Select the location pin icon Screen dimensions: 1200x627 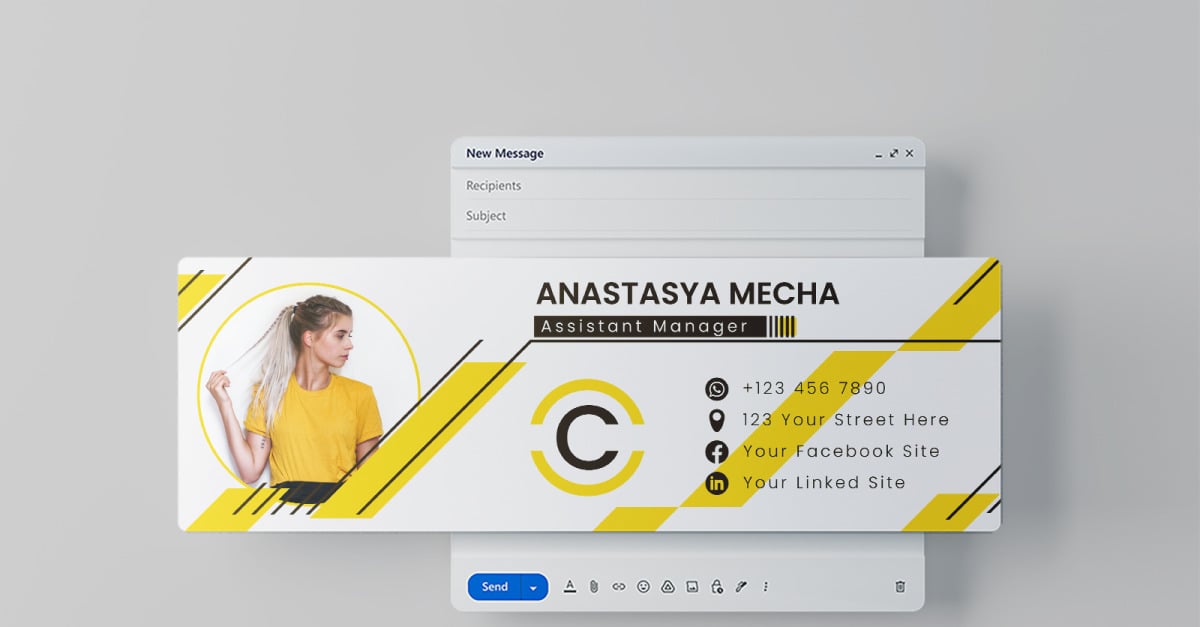pos(716,420)
